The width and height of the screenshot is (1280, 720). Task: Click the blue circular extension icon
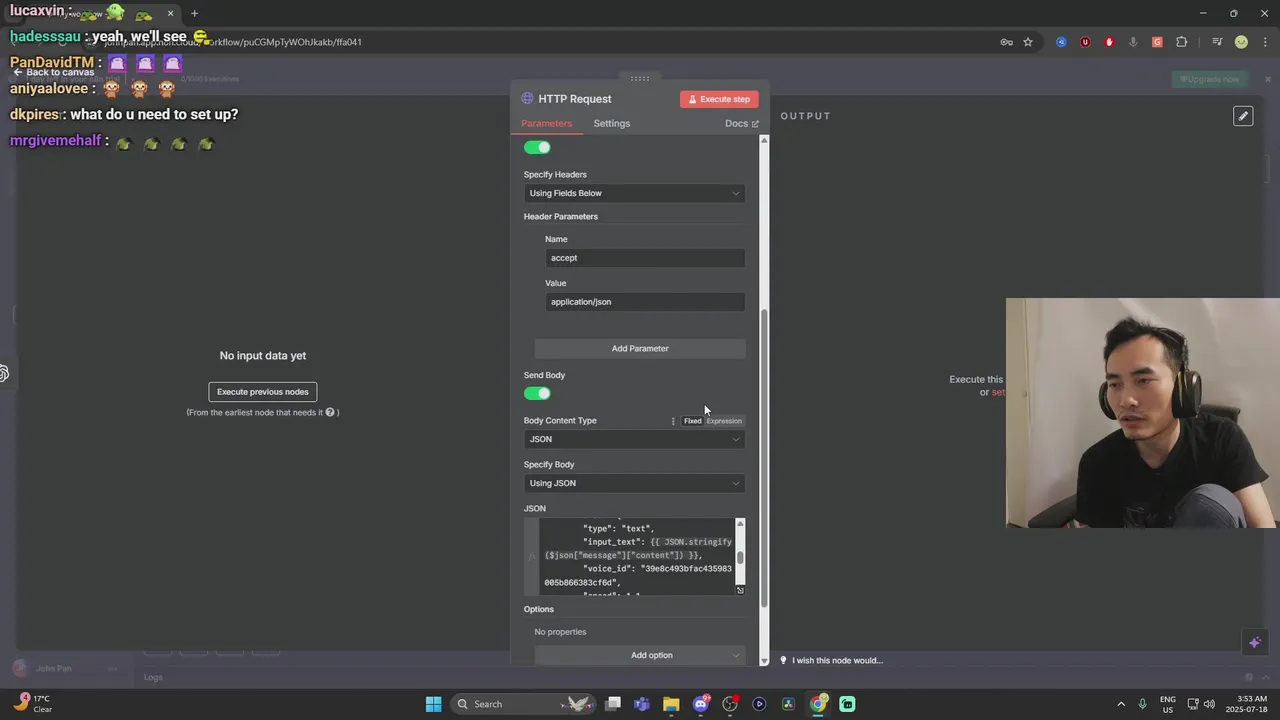[x=1061, y=42]
